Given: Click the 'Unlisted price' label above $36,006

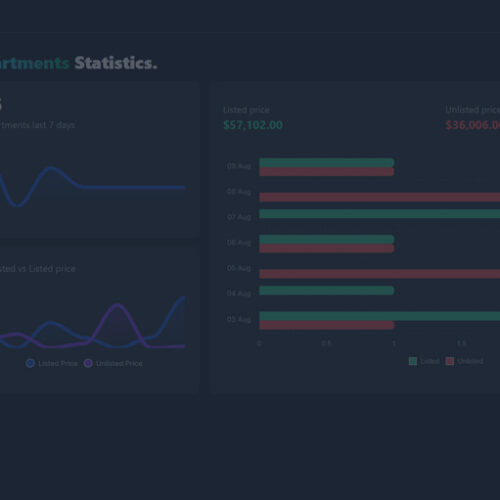Looking at the screenshot, I should click(473, 109).
